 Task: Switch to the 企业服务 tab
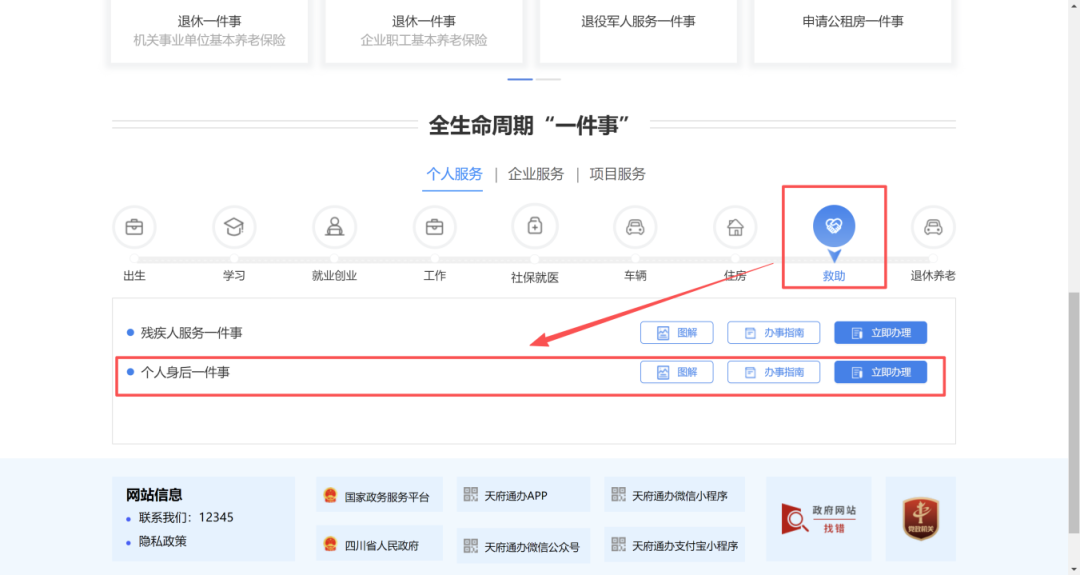(x=536, y=174)
